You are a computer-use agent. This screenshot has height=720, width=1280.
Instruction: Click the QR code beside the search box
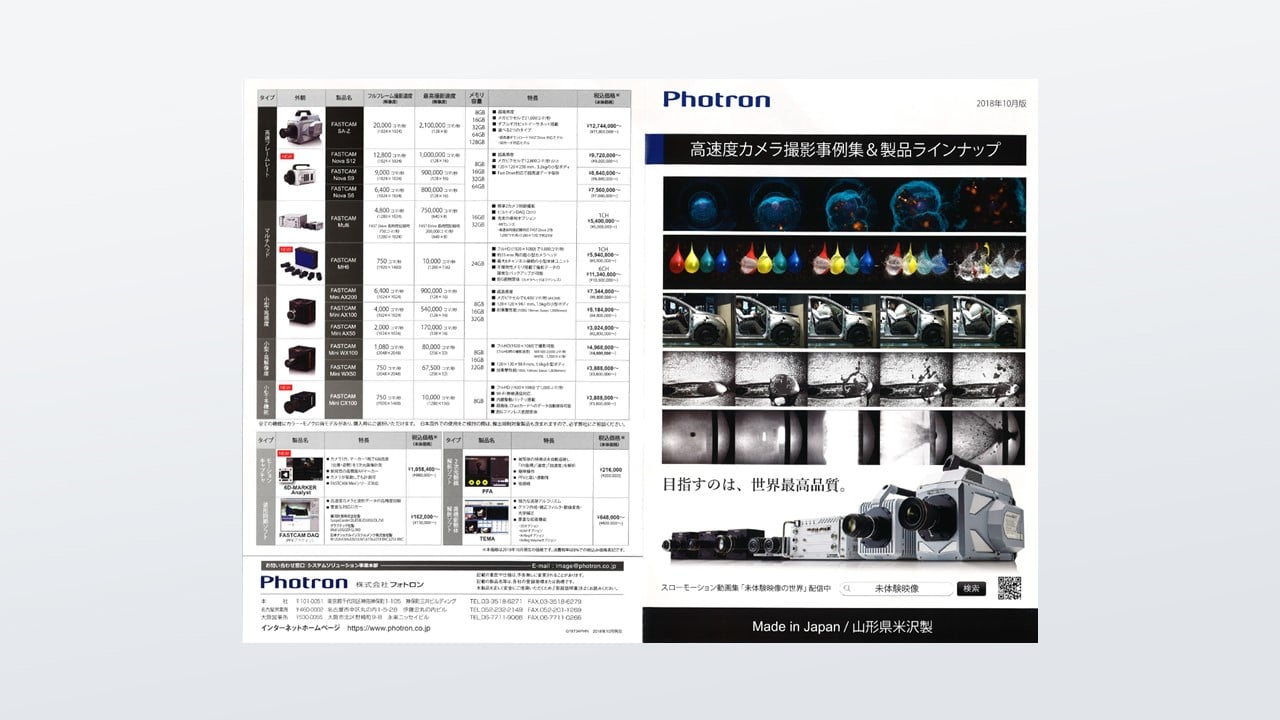click(x=1009, y=589)
